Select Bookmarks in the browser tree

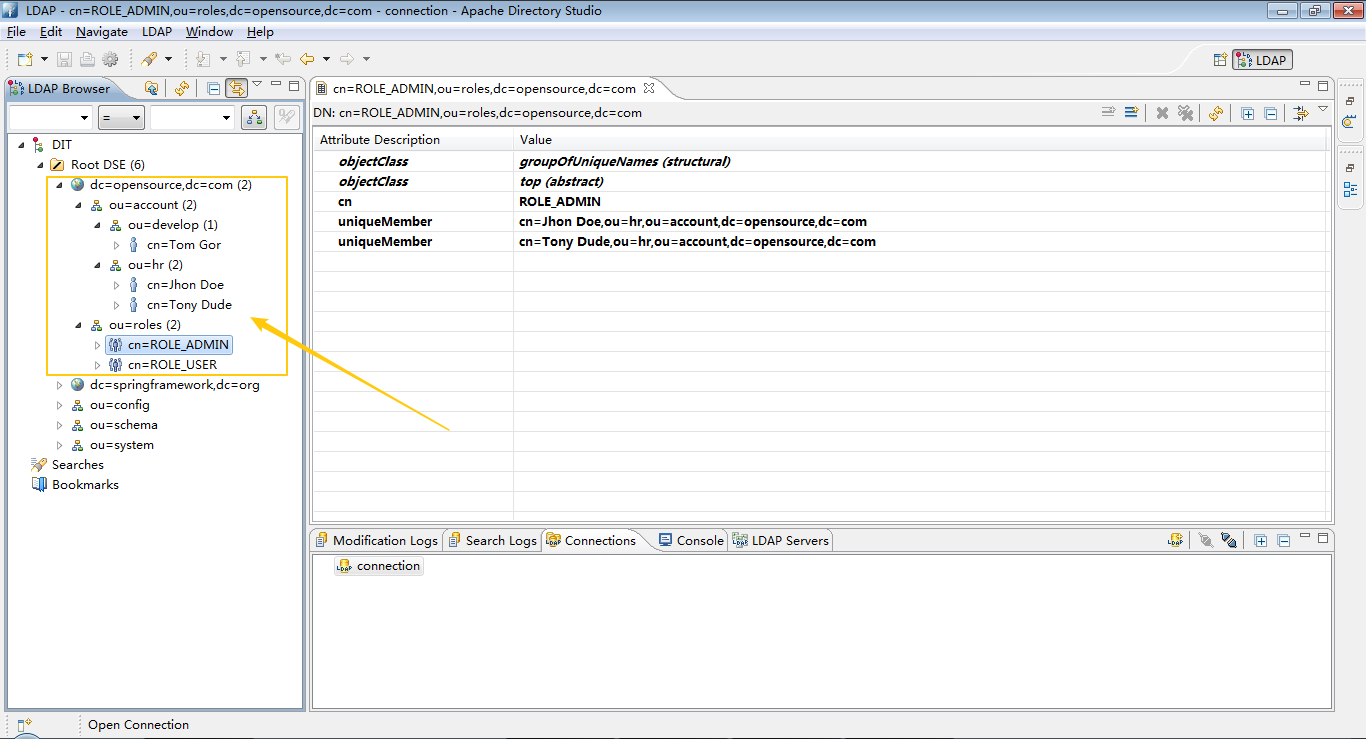(x=85, y=485)
